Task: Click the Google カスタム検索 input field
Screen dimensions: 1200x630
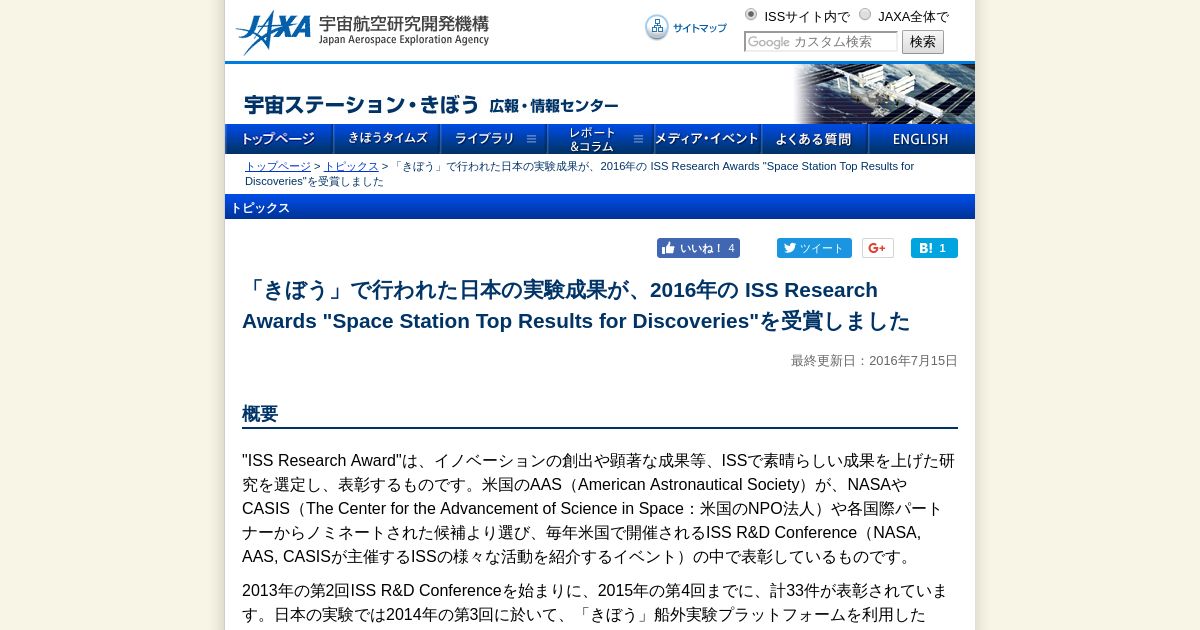Action: pyautogui.click(x=821, y=42)
